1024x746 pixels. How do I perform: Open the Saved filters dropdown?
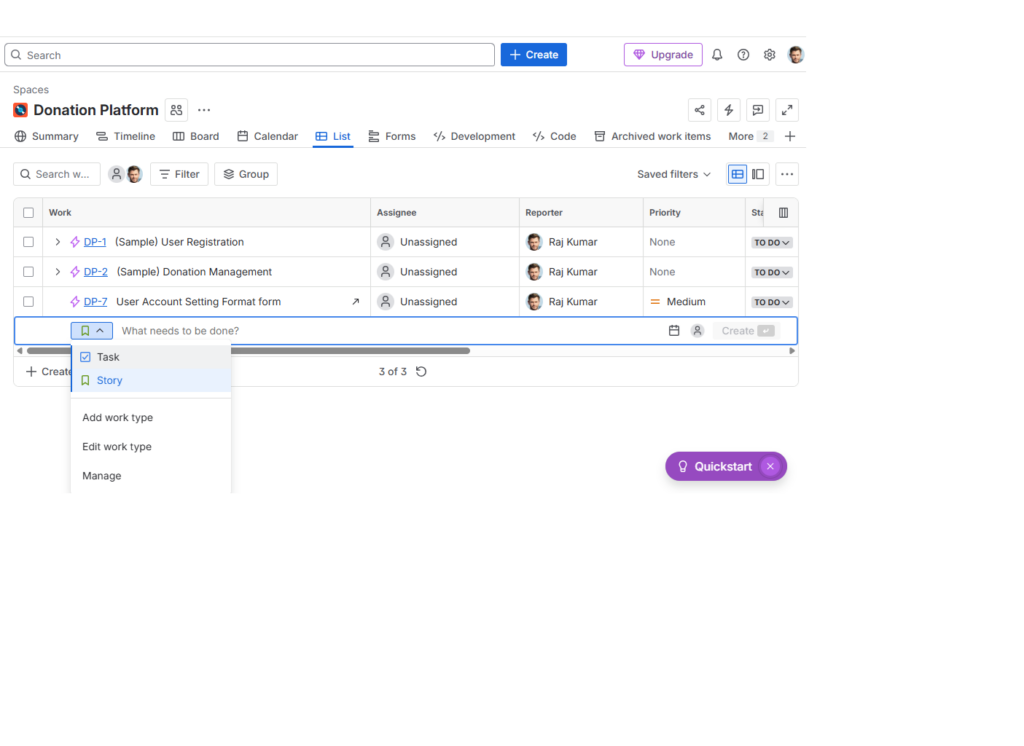click(x=674, y=174)
